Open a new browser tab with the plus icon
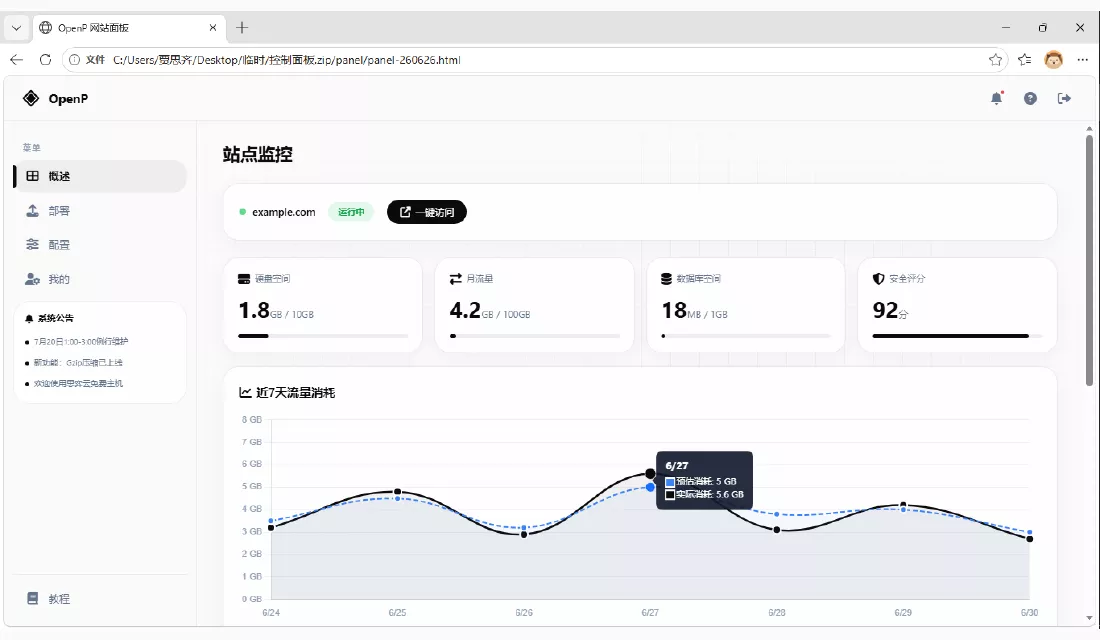Image resolution: width=1100 pixels, height=640 pixels. [242, 27]
